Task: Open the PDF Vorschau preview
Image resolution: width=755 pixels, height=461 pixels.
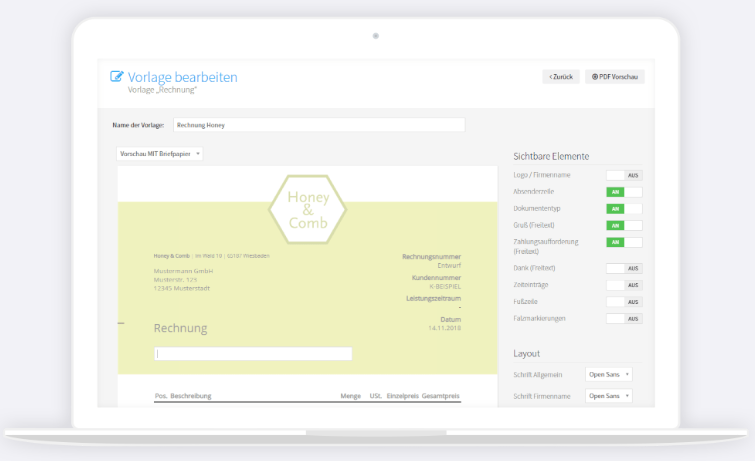Action: 614,76
